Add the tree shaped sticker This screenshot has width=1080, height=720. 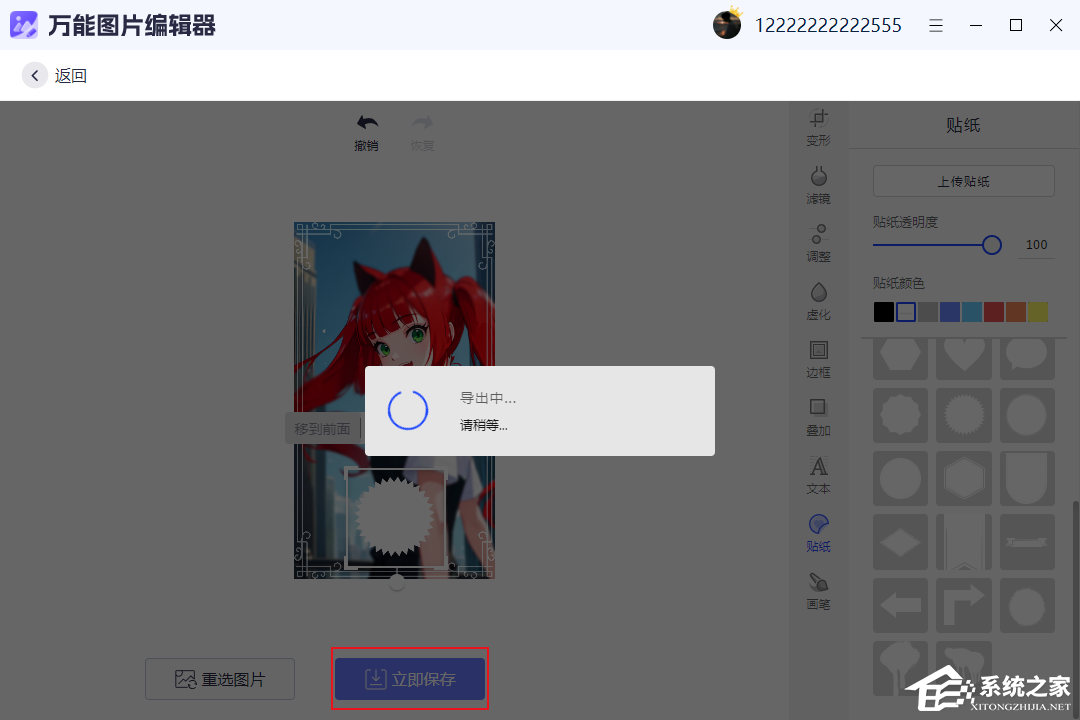(900, 668)
